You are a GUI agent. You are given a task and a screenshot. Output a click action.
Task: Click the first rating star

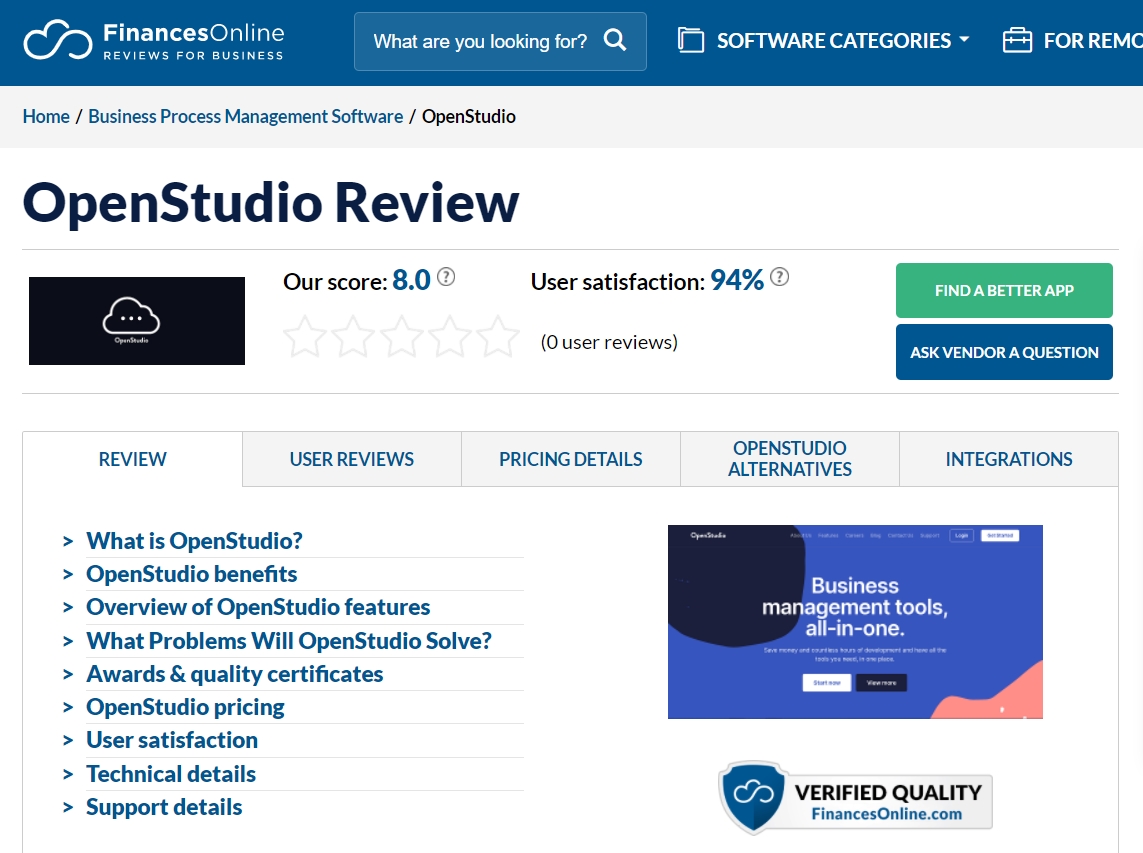305,337
